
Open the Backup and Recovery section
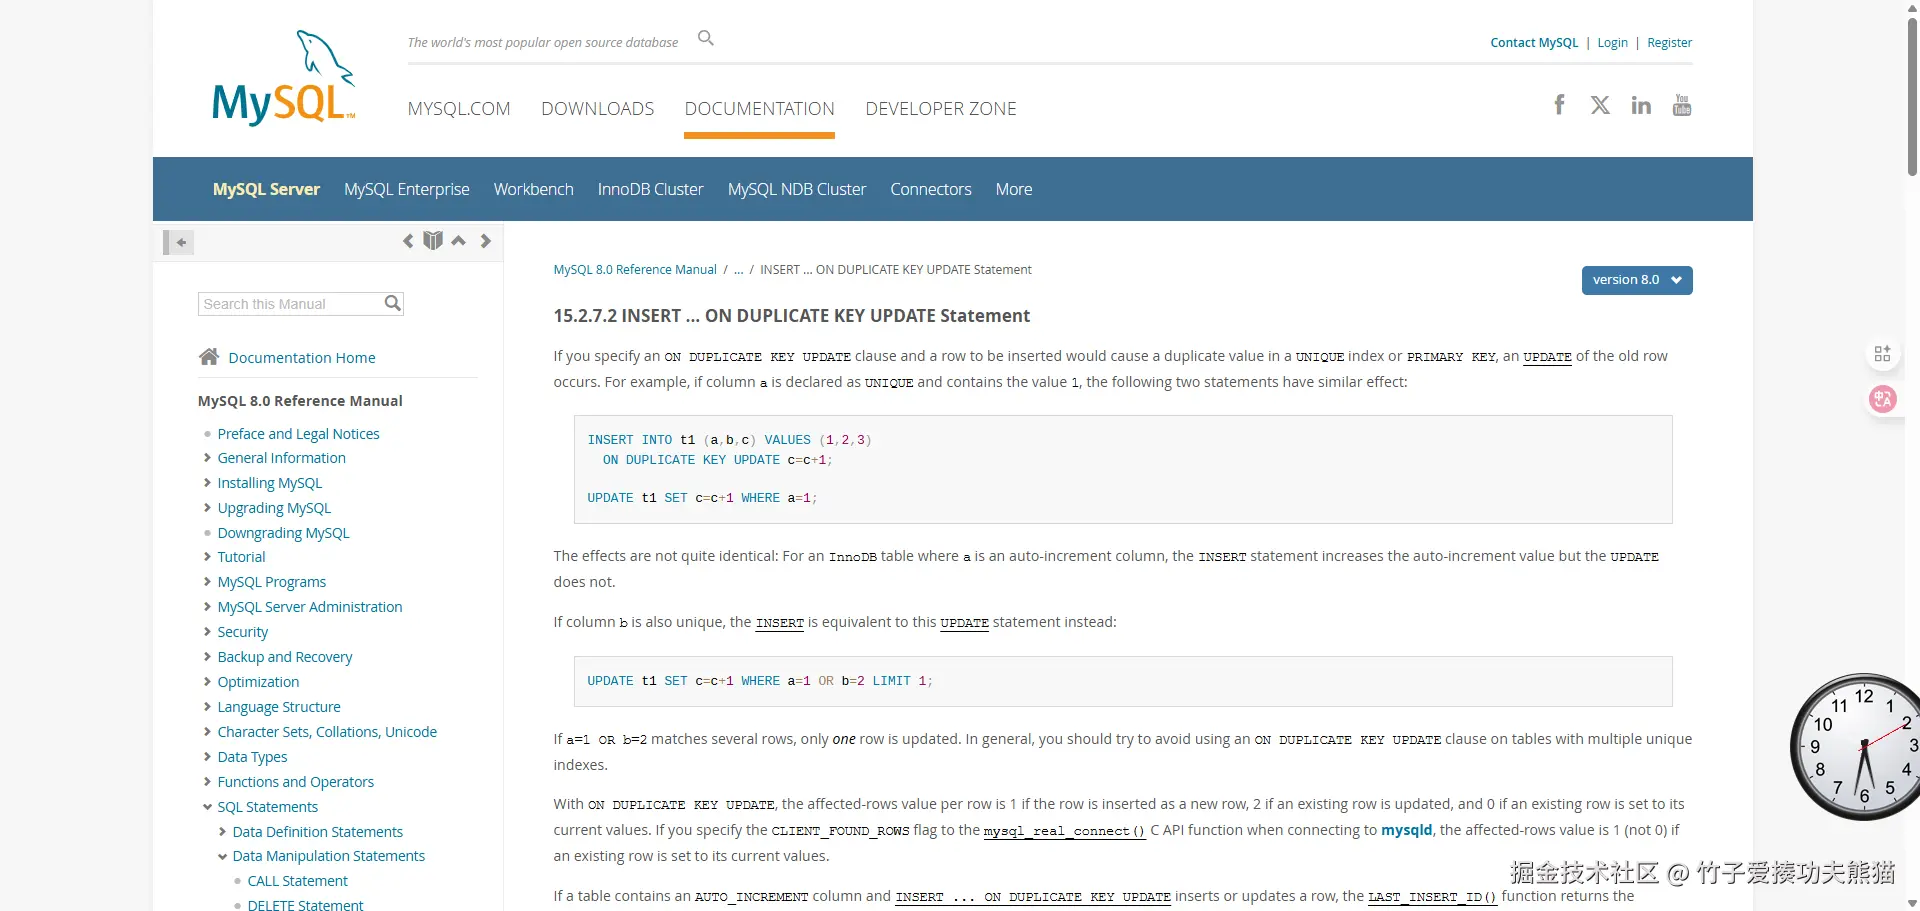(x=285, y=657)
